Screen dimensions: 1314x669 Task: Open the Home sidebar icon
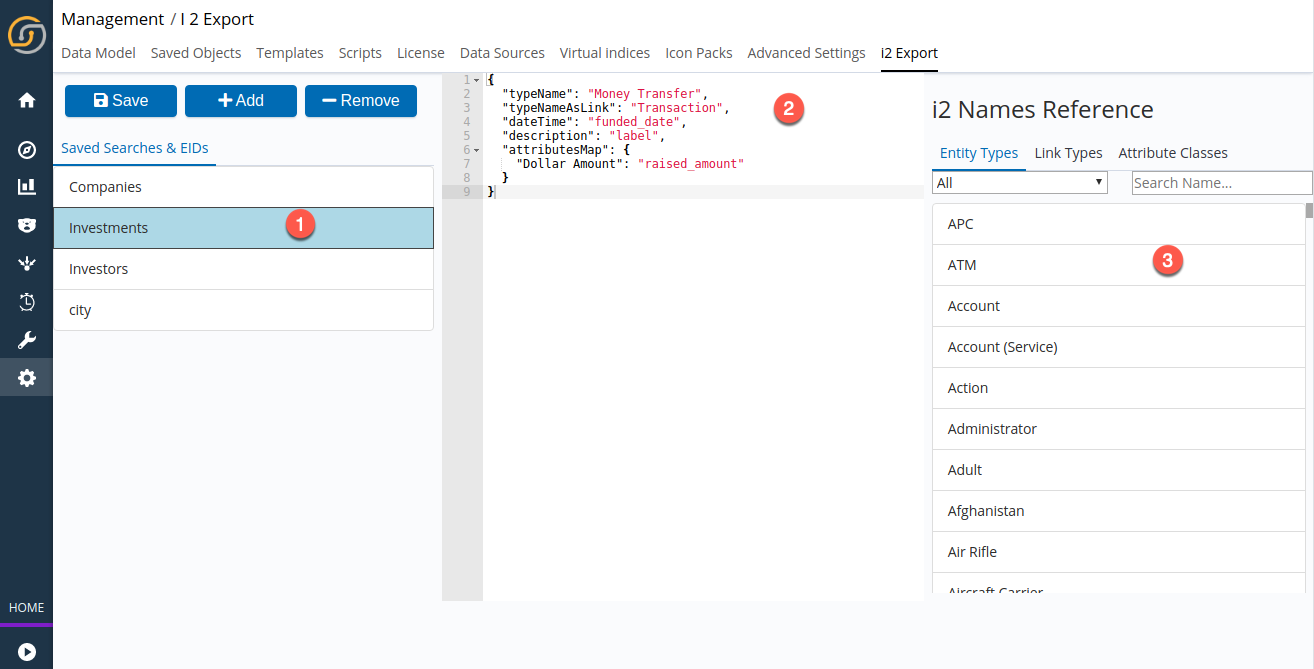26,100
